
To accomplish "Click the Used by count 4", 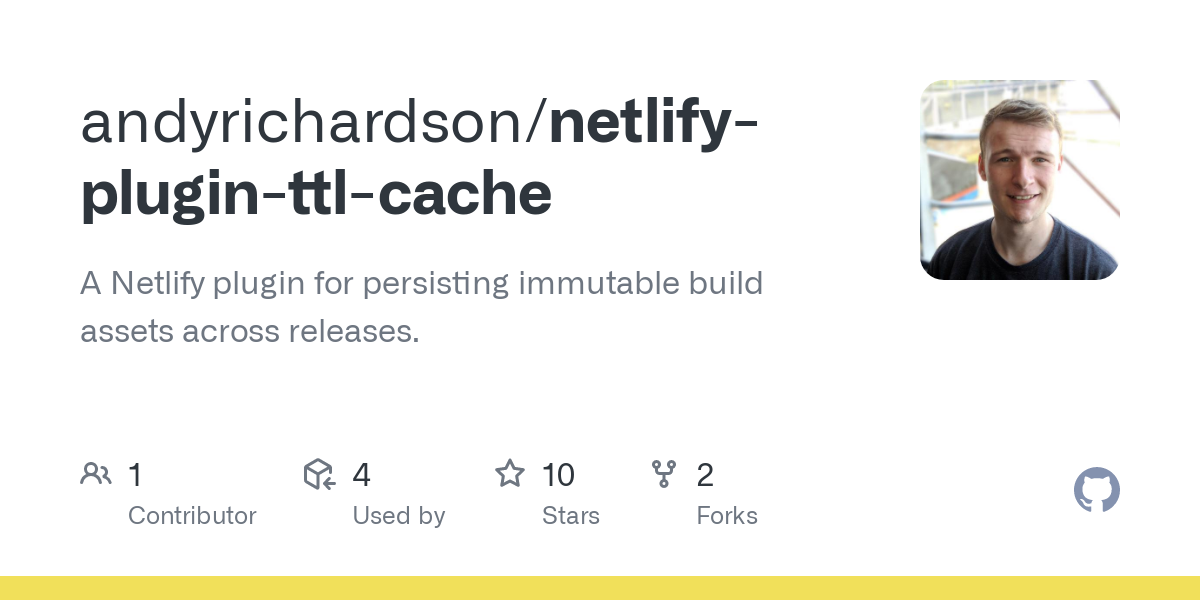I will click(x=361, y=475).
